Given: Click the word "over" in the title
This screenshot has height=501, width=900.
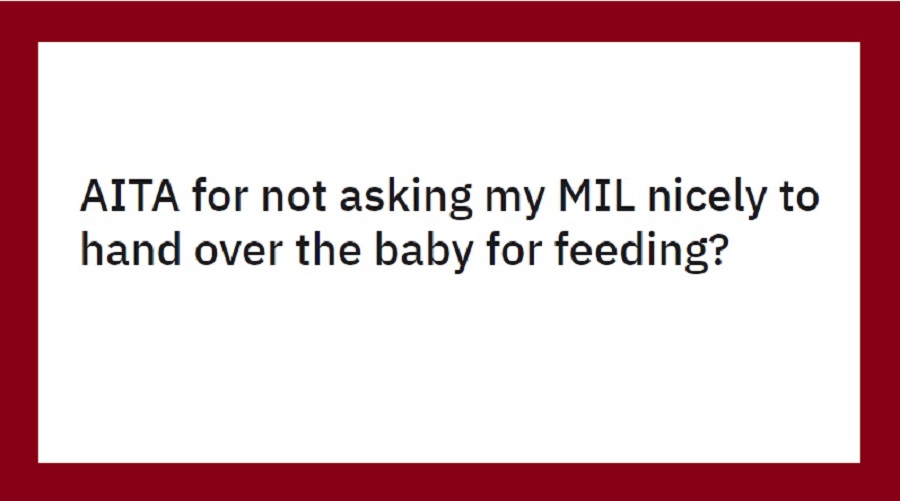Looking at the screenshot, I should (238, 253).
